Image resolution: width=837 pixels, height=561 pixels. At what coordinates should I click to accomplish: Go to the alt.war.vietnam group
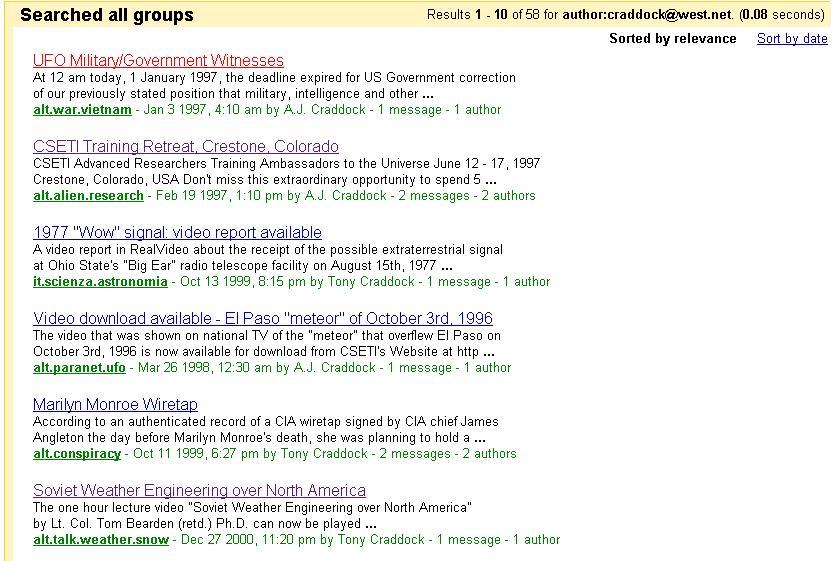tap(82, 109)
